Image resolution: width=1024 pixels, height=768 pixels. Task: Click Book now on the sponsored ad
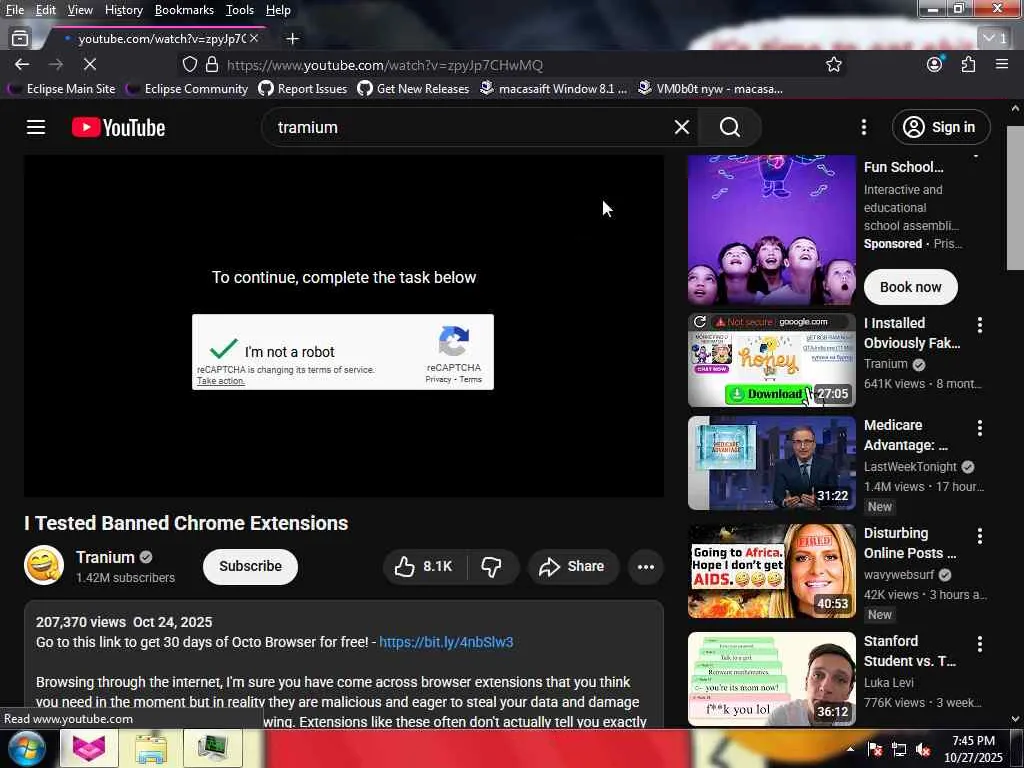[910, 287]
